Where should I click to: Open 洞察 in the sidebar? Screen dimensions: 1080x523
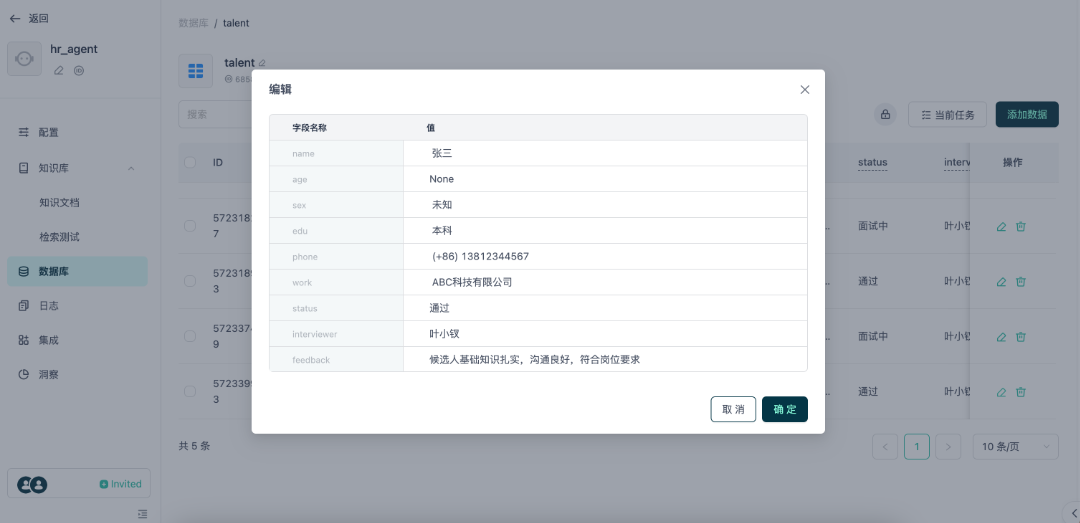[77, 375]
